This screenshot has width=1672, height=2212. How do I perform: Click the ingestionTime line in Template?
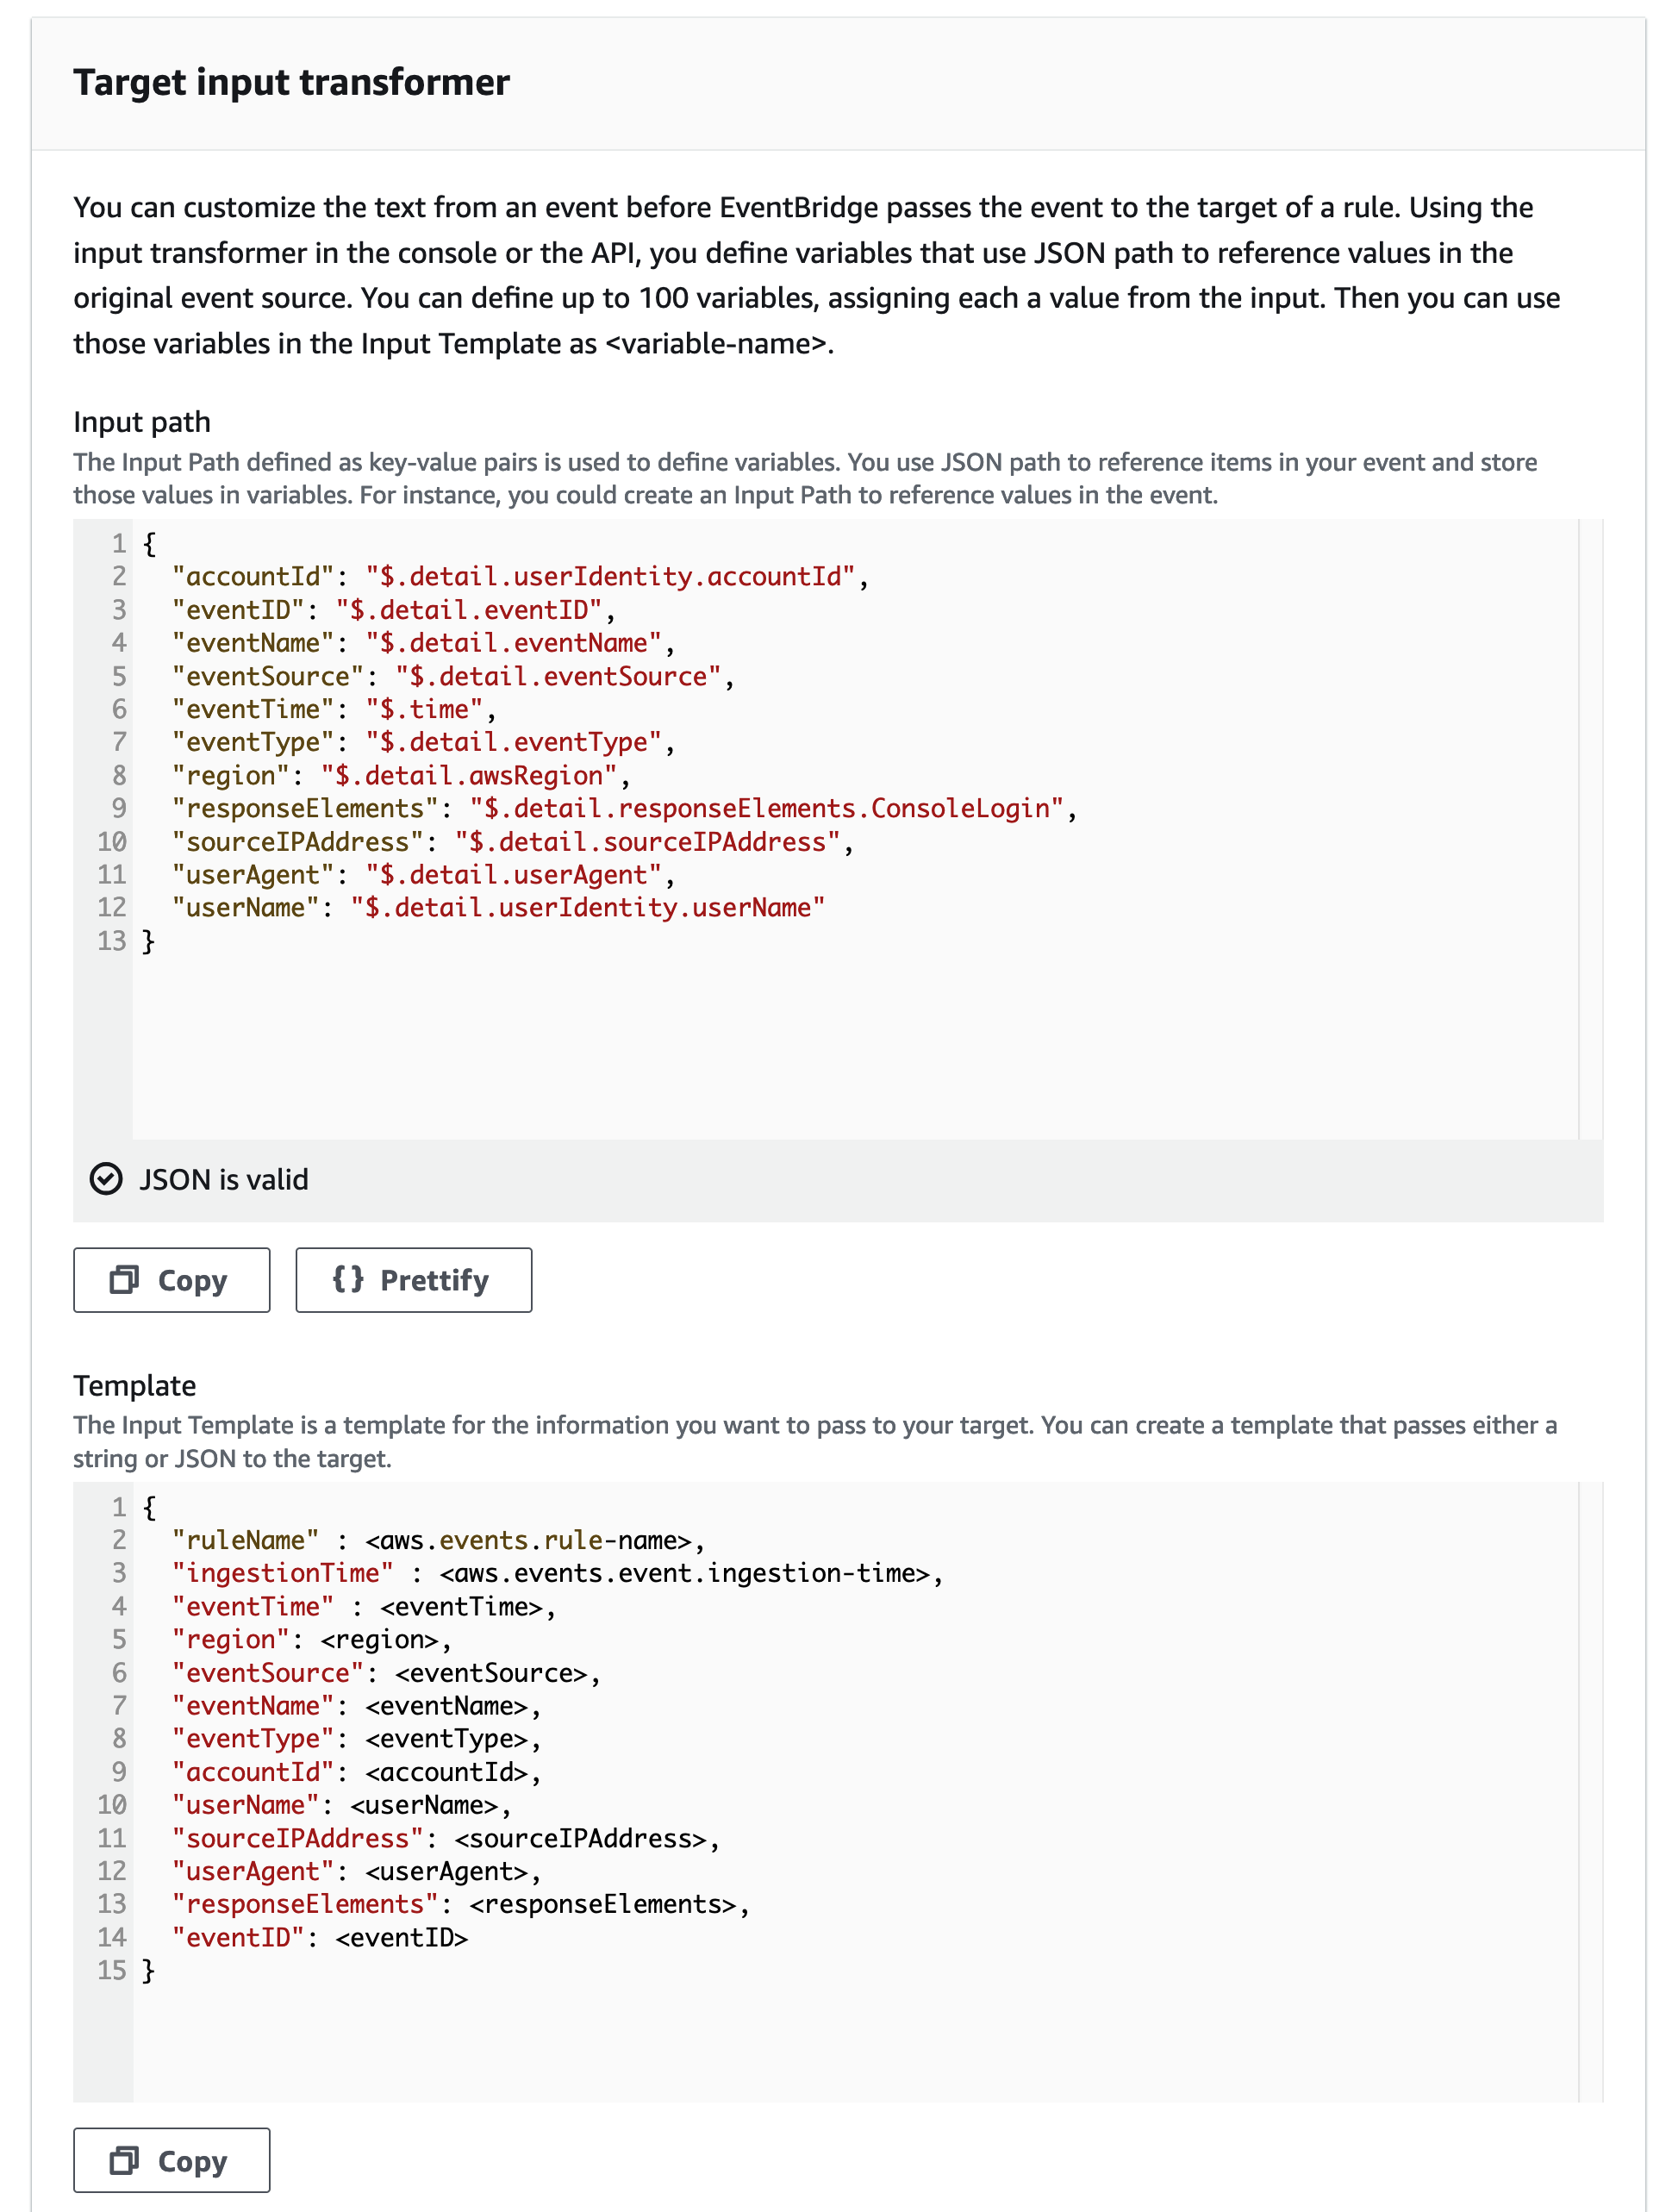556,1573
